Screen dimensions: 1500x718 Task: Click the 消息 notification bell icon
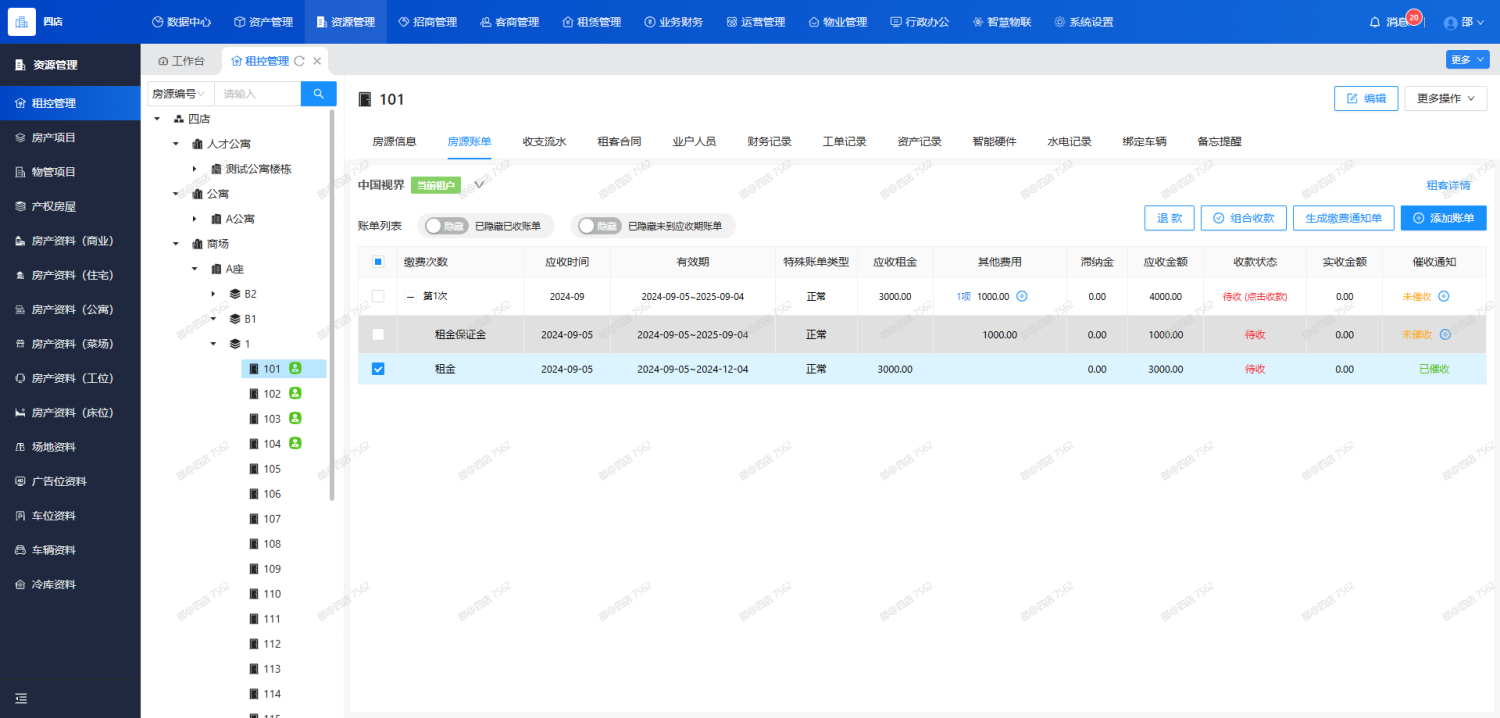[x=1375, y=22]
